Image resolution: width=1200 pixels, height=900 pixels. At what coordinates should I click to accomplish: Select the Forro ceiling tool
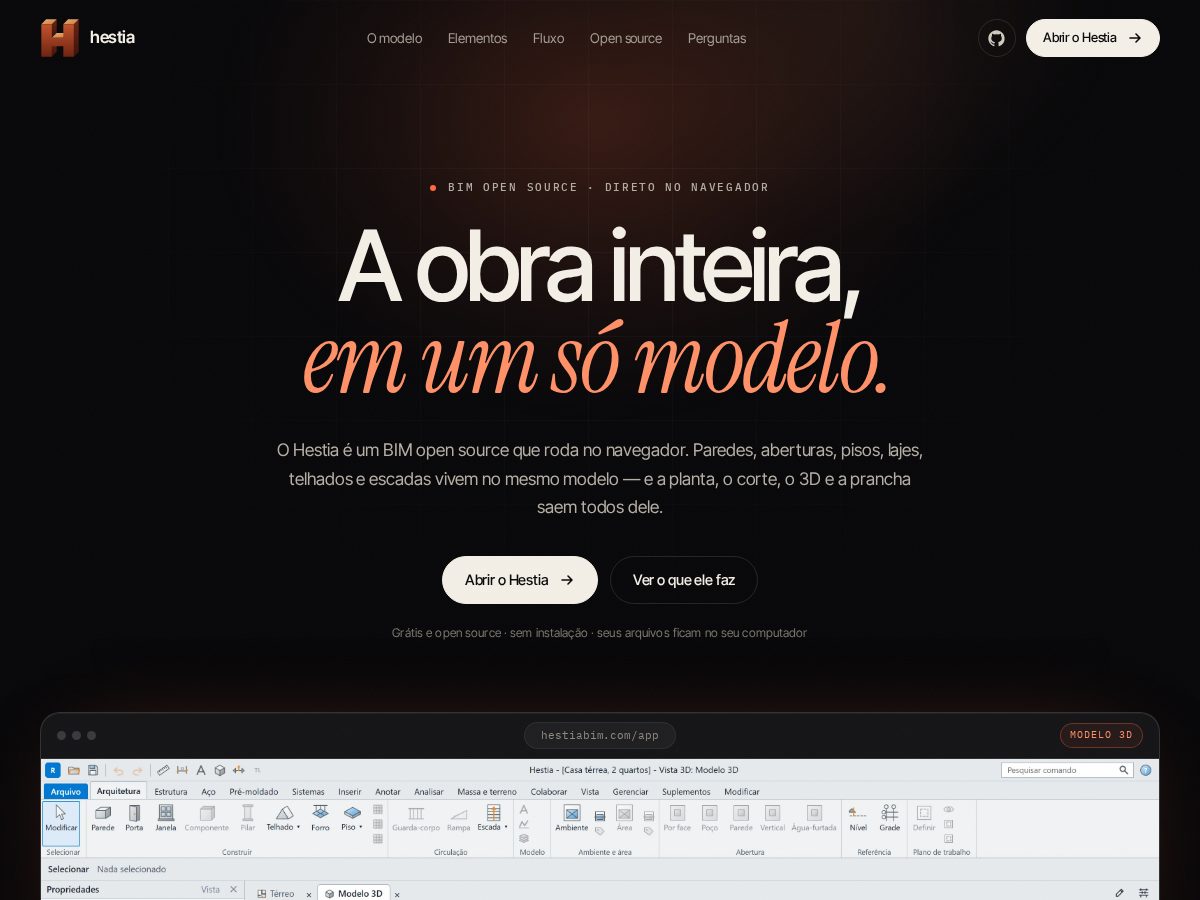point(320,819)
